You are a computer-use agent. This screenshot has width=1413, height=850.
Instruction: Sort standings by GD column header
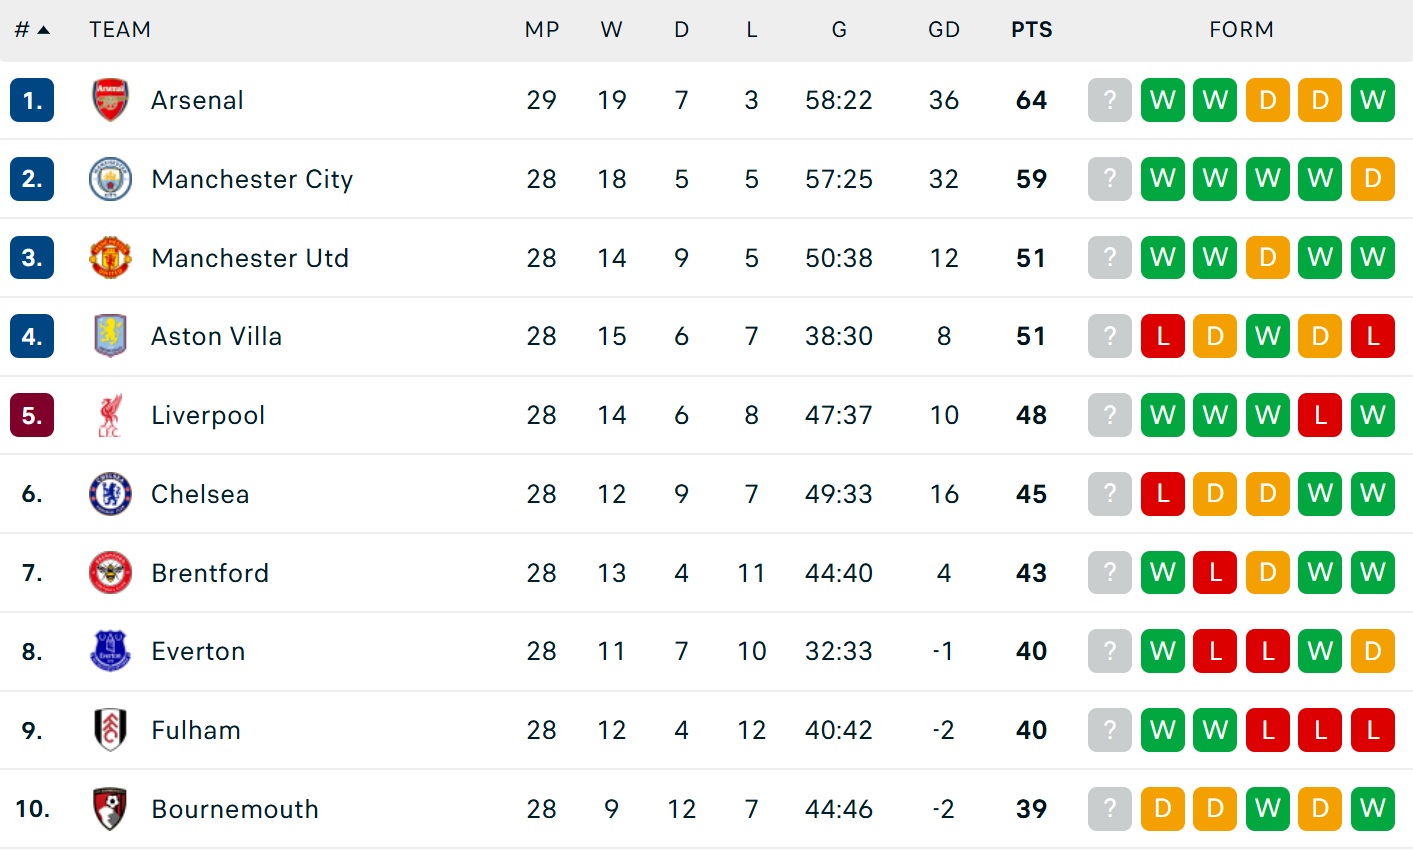(x=943, y=30)
